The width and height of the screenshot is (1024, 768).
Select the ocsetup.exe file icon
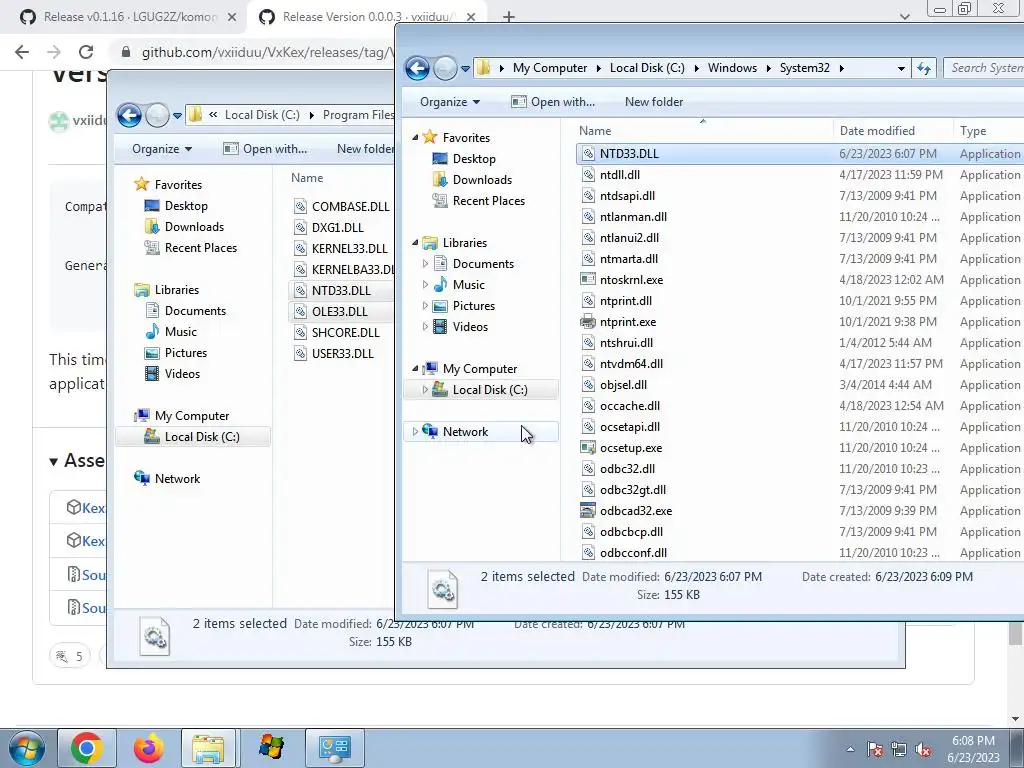click(588, 447)
